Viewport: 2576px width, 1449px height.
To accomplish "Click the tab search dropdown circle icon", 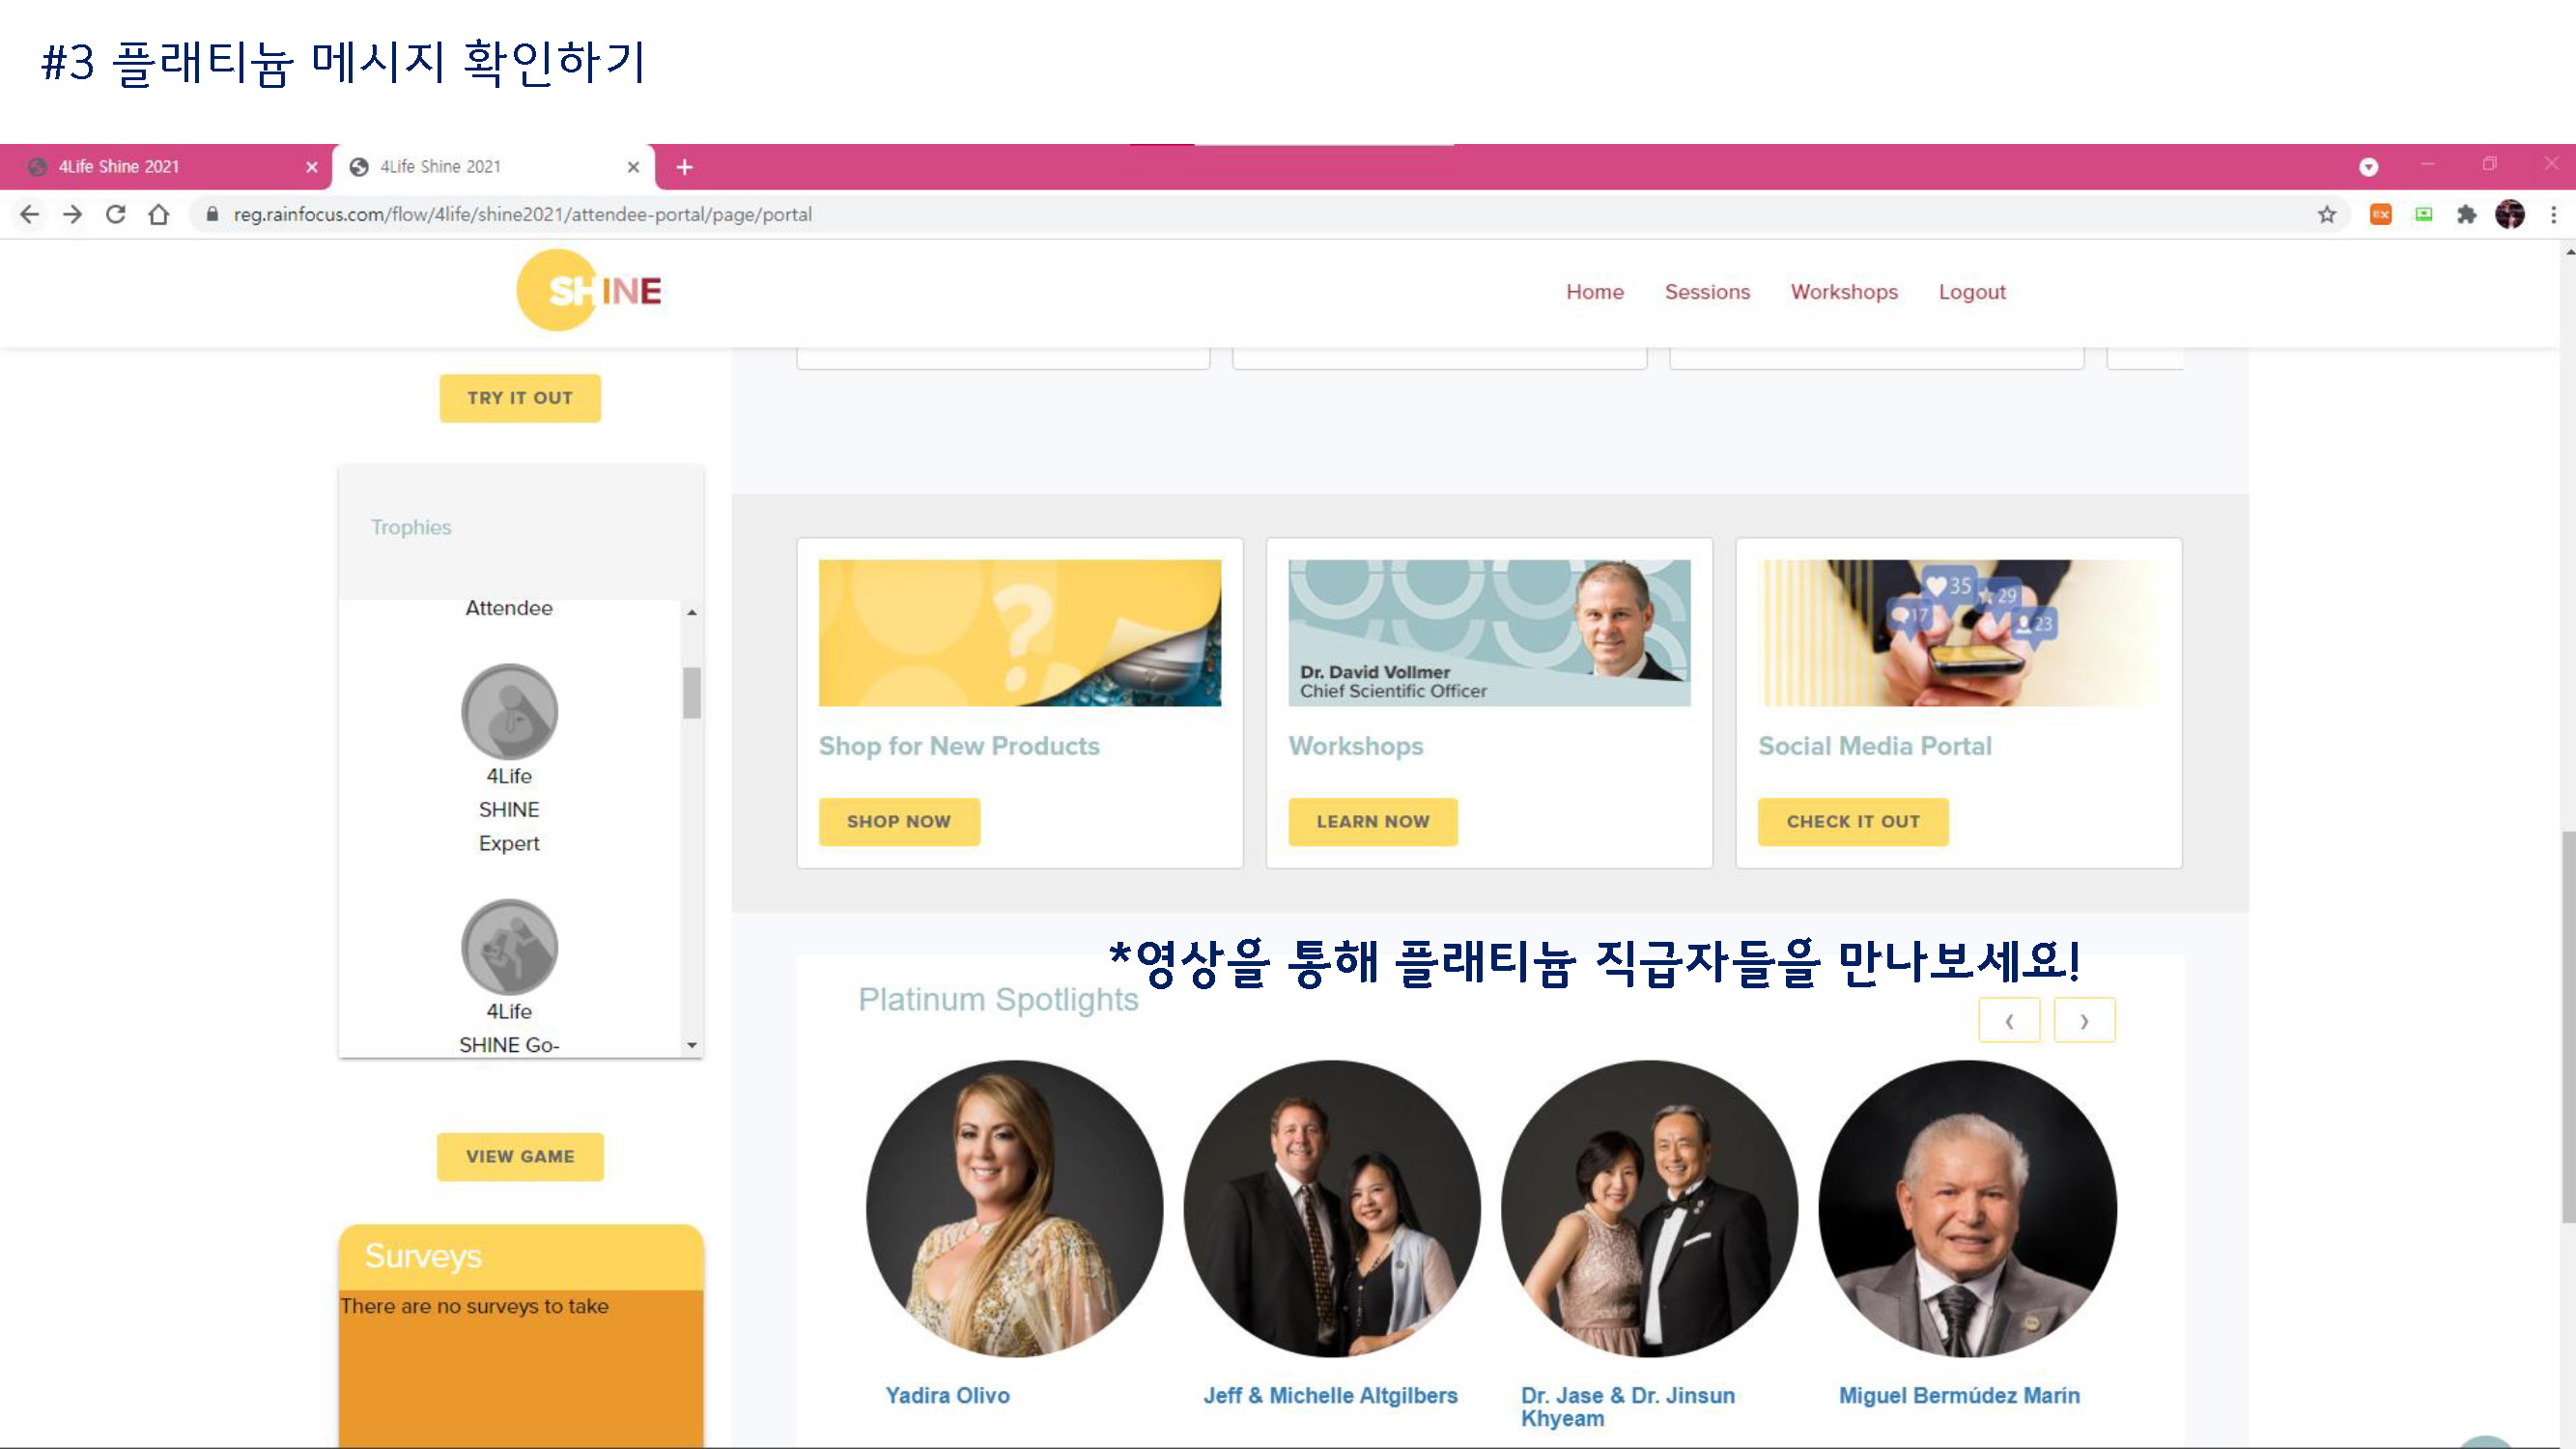I will 2368,167.
